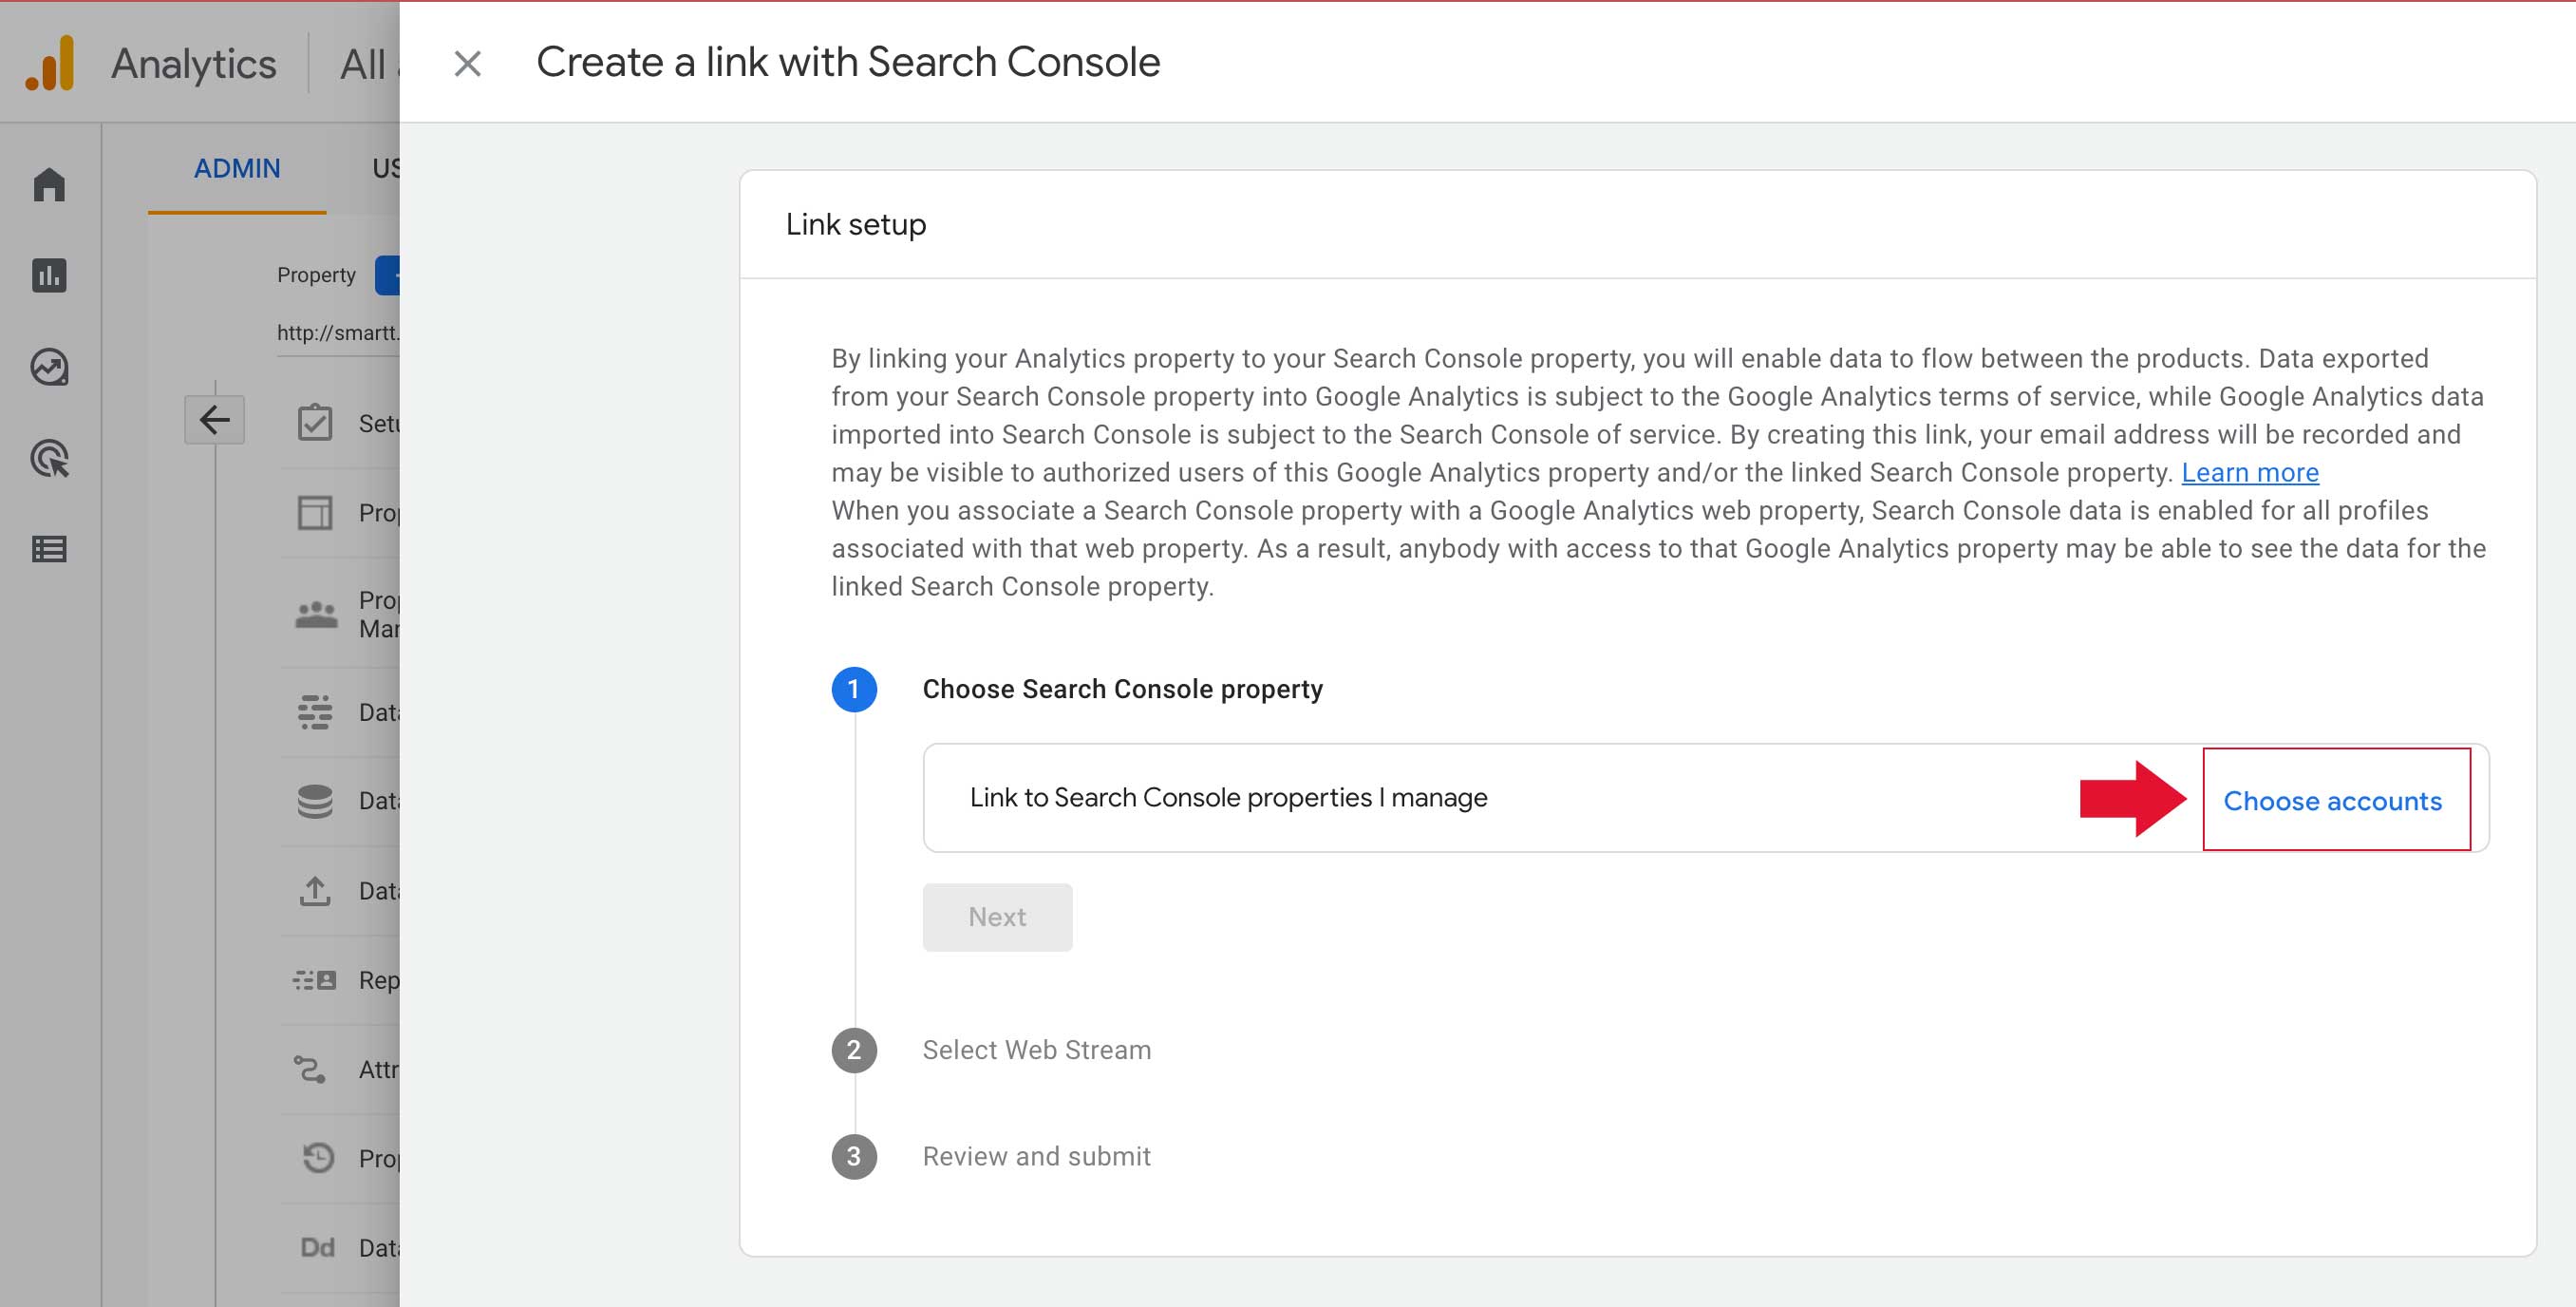Click the Choose accounts link

pyautogui.click(x=2332, y=800)
